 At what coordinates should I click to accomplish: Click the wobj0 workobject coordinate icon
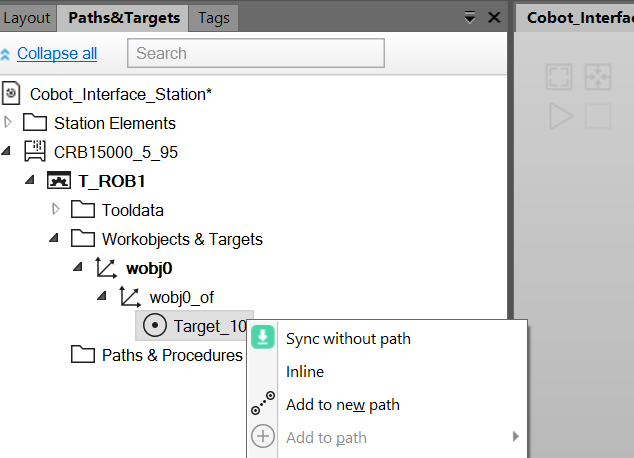click(106, 268)
